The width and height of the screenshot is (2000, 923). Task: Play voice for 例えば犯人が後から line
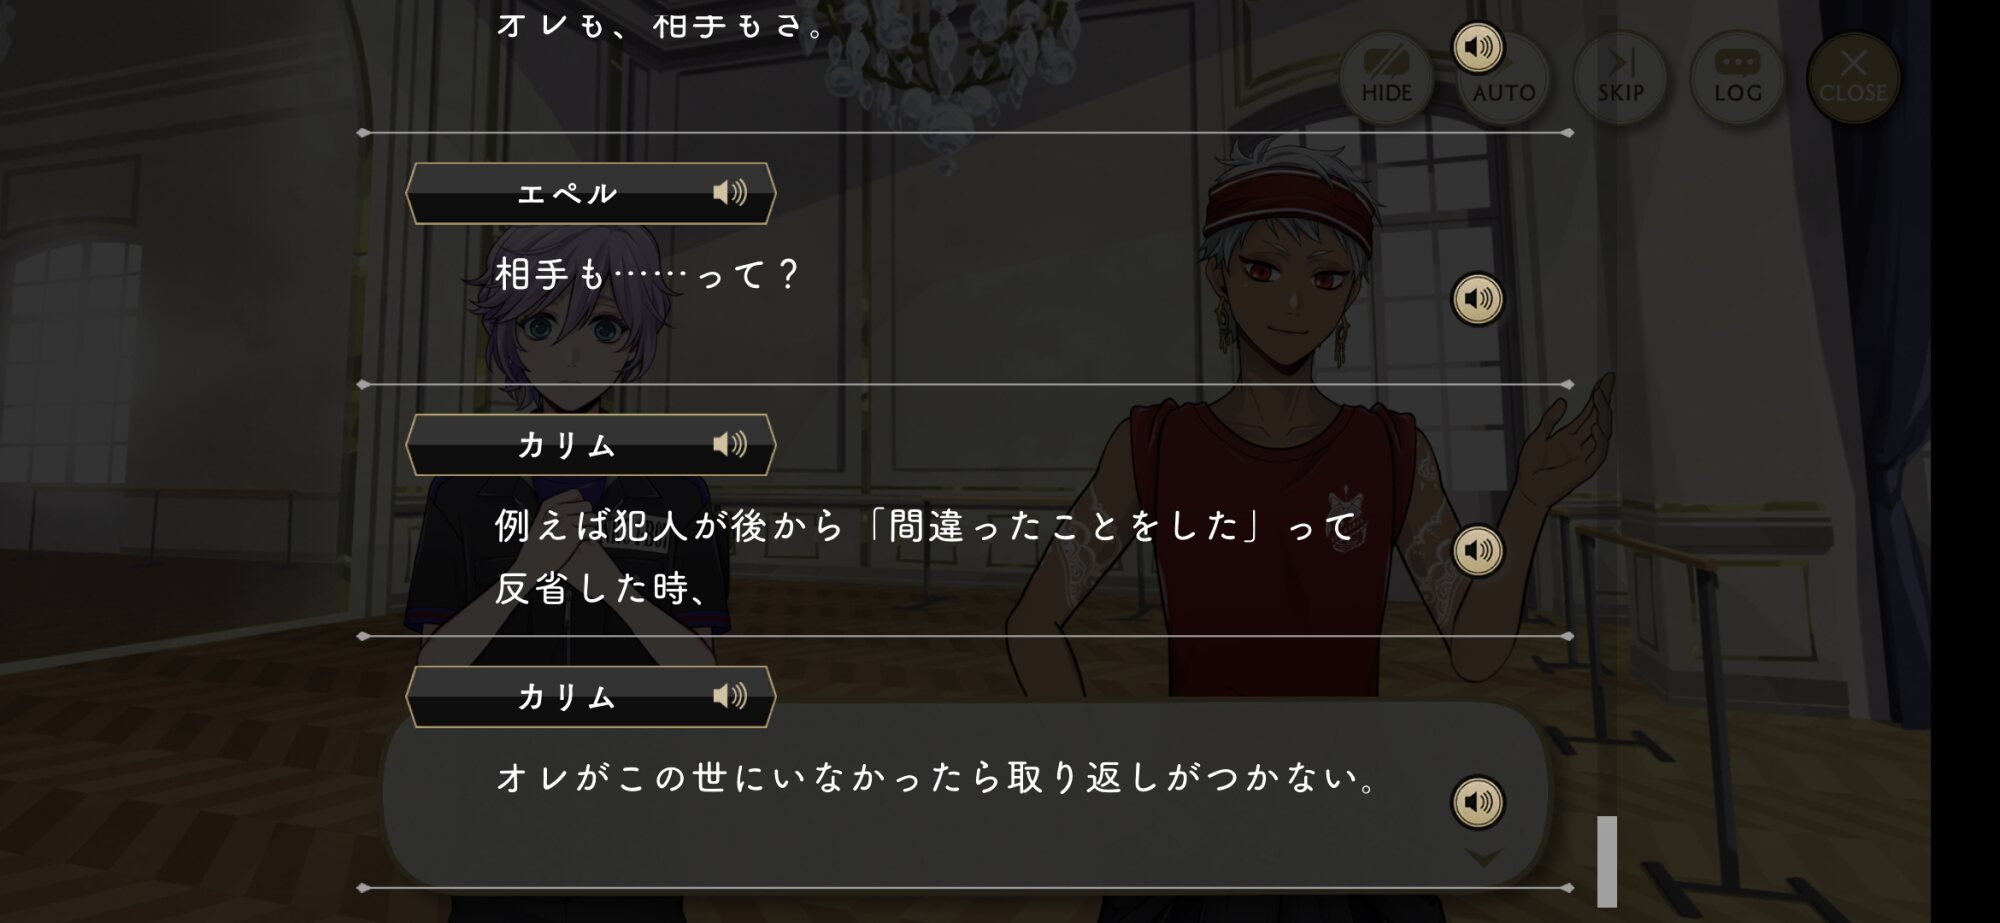(x=1477, y=550)
